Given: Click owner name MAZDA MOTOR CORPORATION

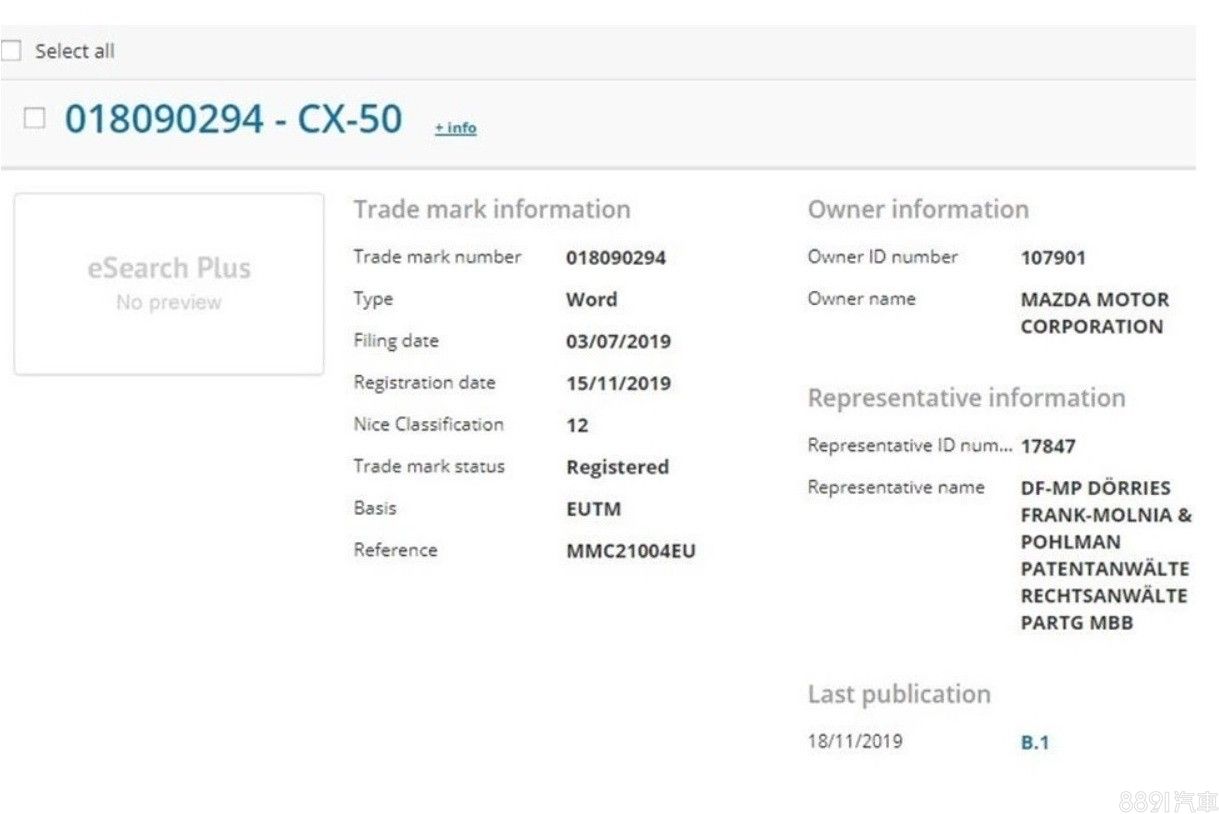Looking at the screenshot, I should [1094, 313].
